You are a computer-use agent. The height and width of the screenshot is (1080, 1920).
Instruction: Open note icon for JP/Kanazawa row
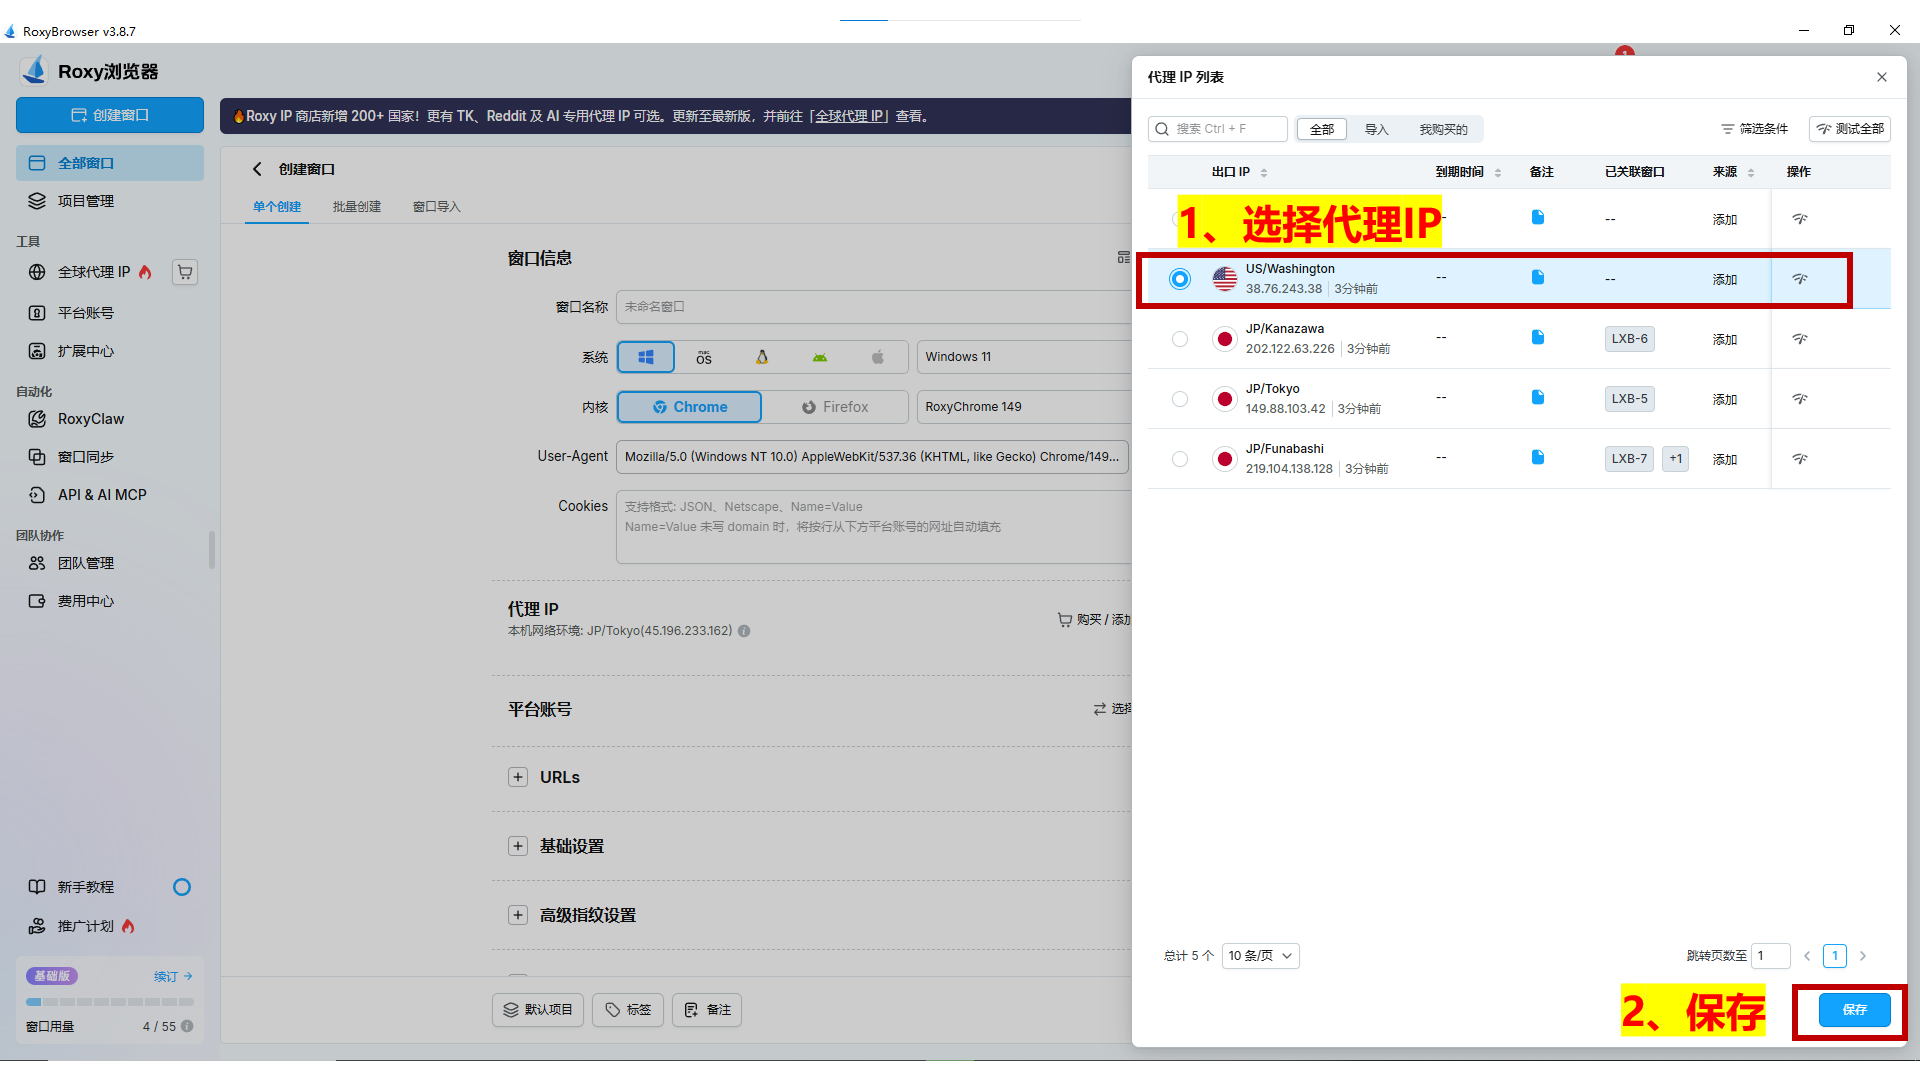[1538, 337]
